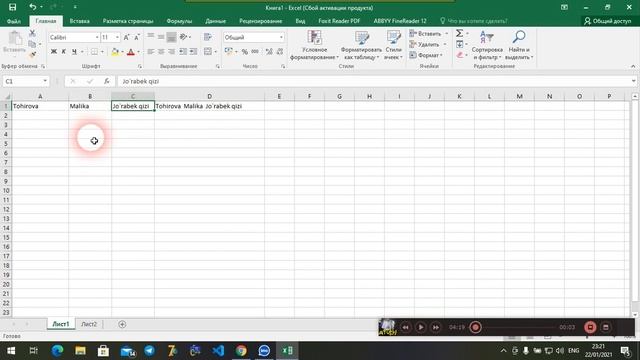The image size is (640, 360).
Task: Increase the font size
Action: [127, 37]
